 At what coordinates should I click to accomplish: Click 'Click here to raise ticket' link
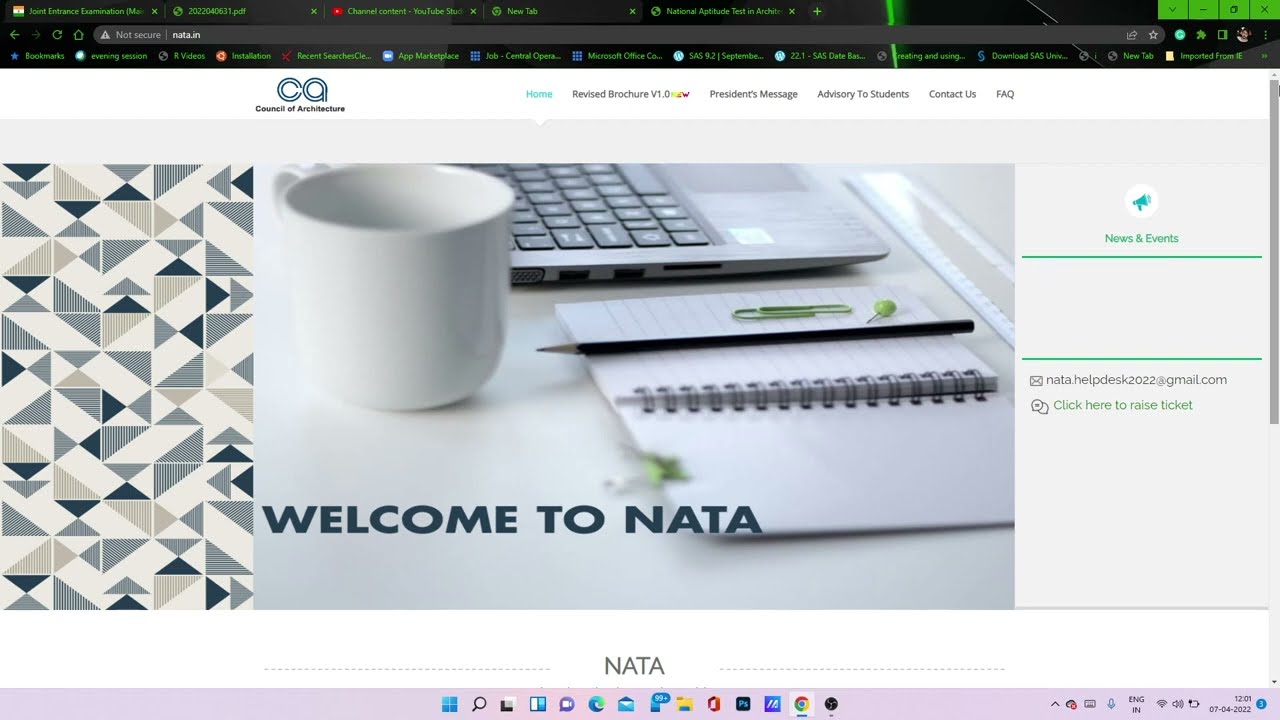click(1123, 405)
